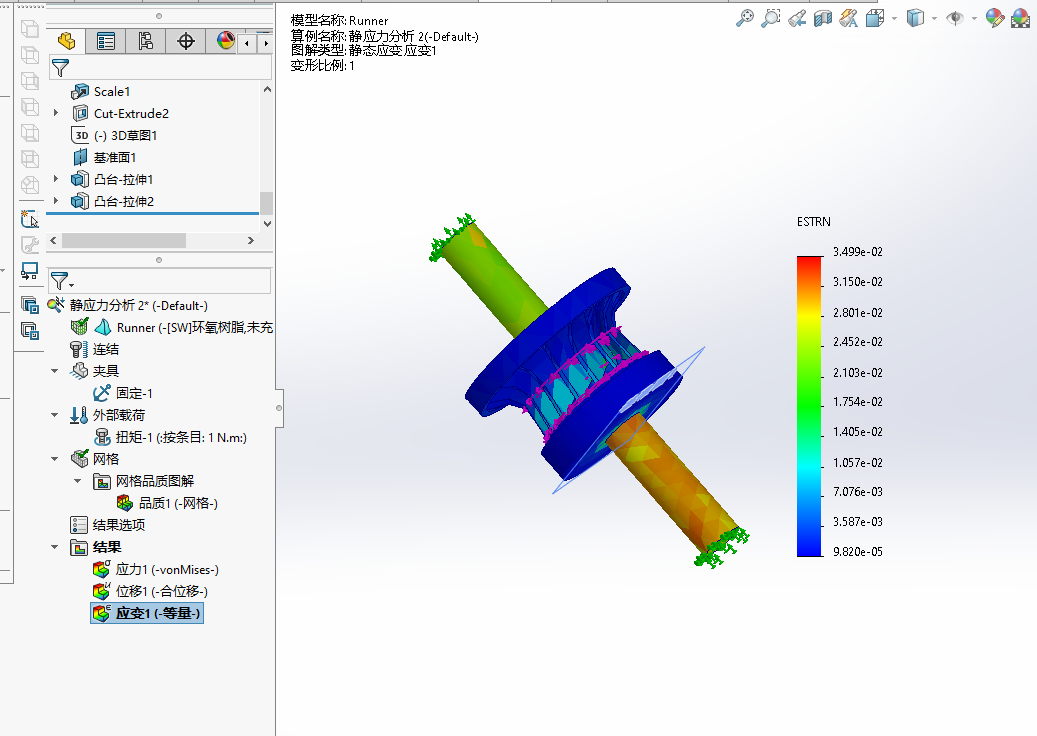Image resolution: width=1037 pixels, height=736 pixels.
Task: Select the 凸台-拉伸2 feature icon
Action: (80, 201)
